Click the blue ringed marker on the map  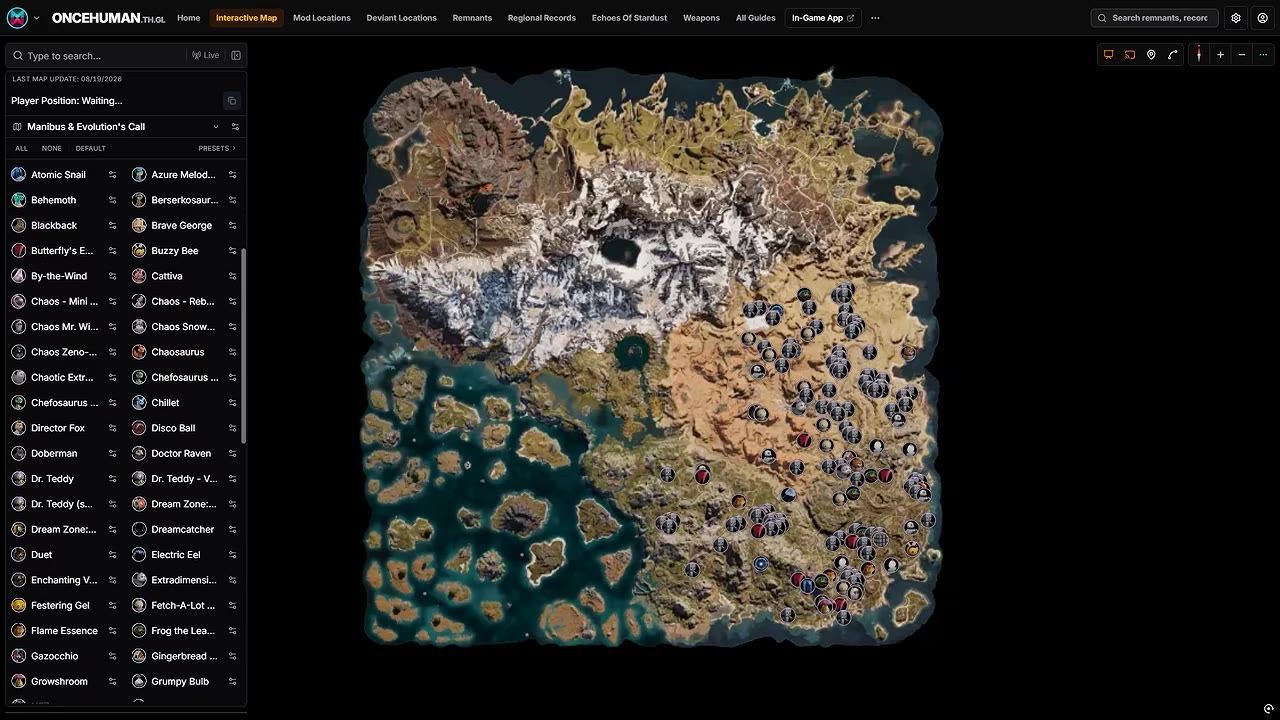coord(761,564)
